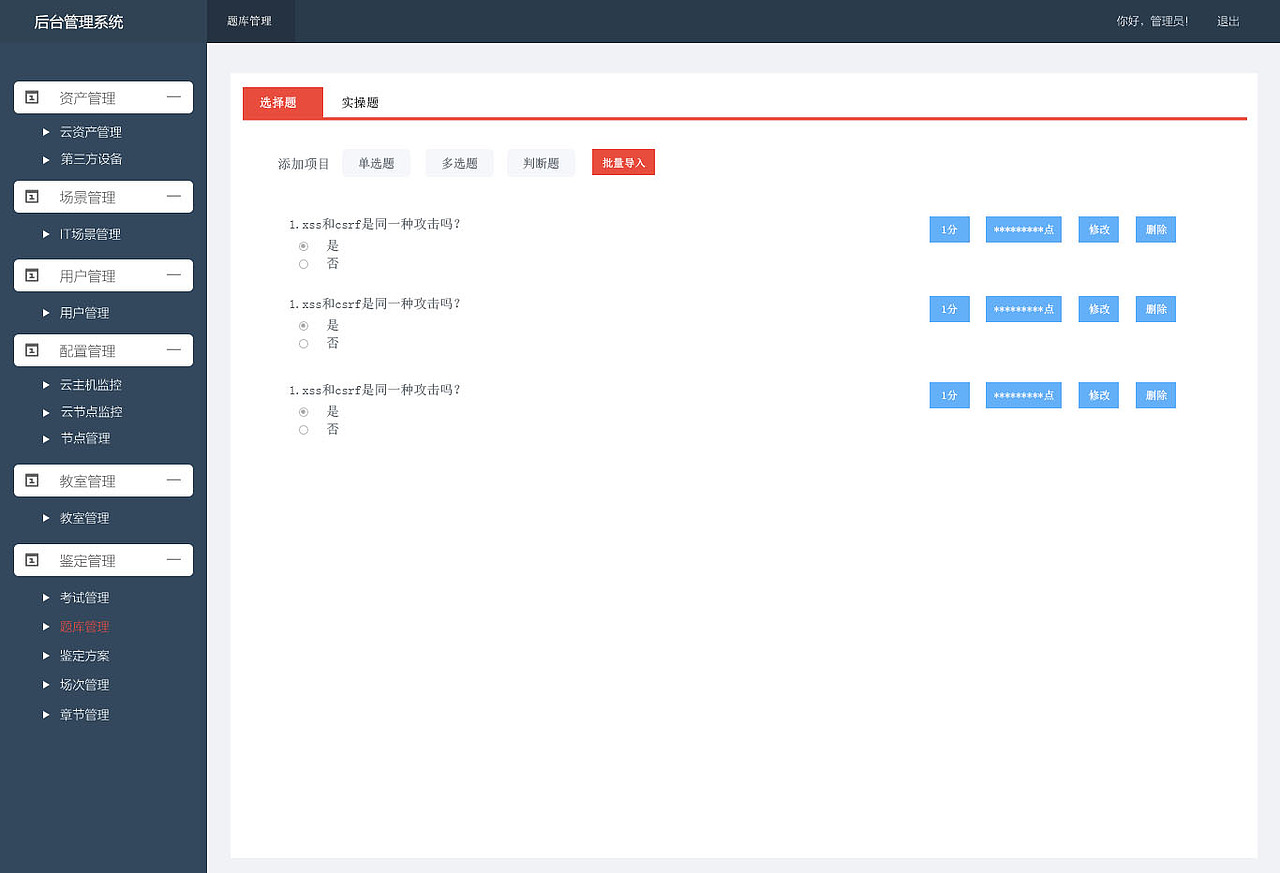The height and width of the screenshot is (873, 1280).
Task: Select 否 radio in the first question
Action: click(303, 264)
